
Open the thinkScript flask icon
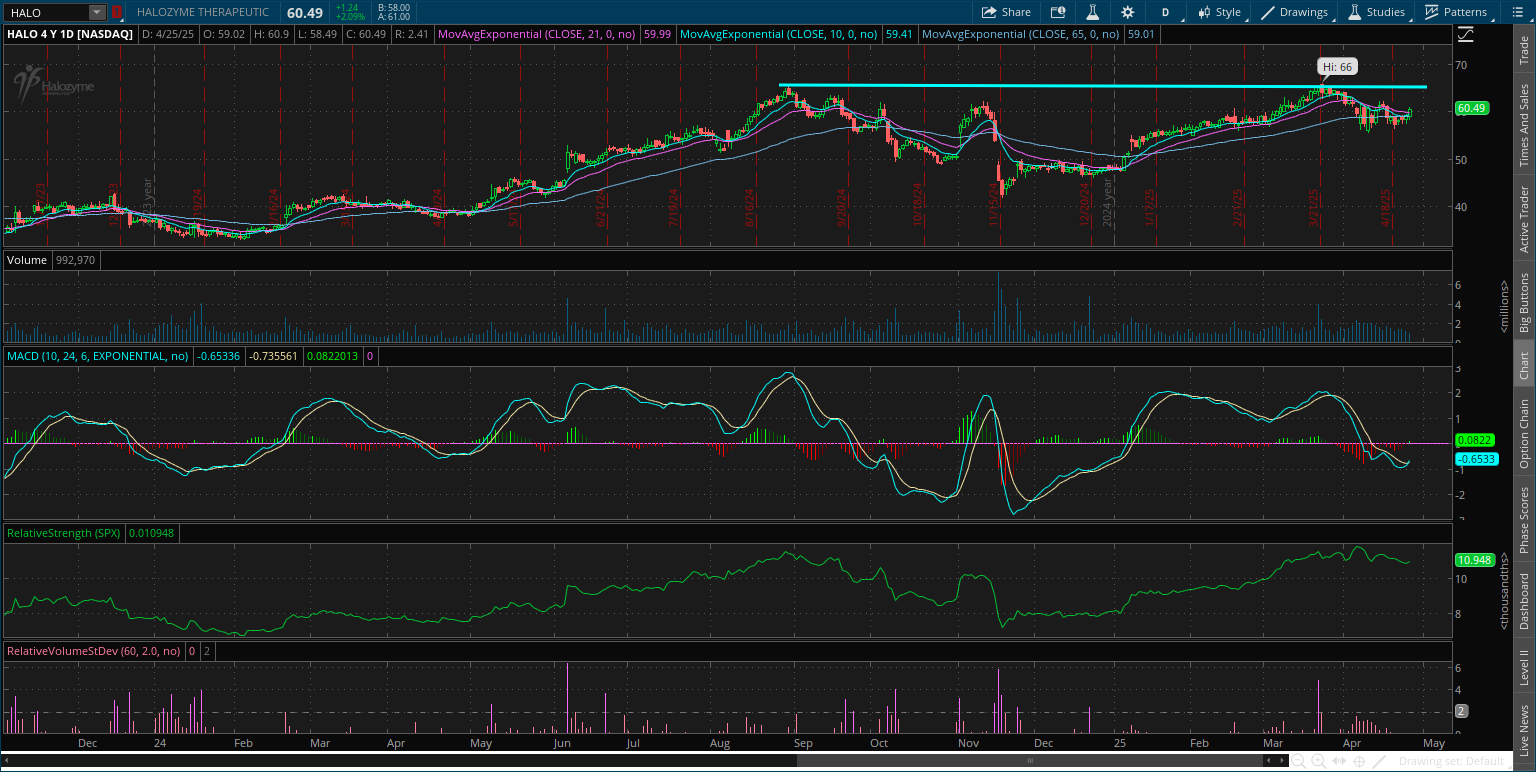[x=1093, y=12]
